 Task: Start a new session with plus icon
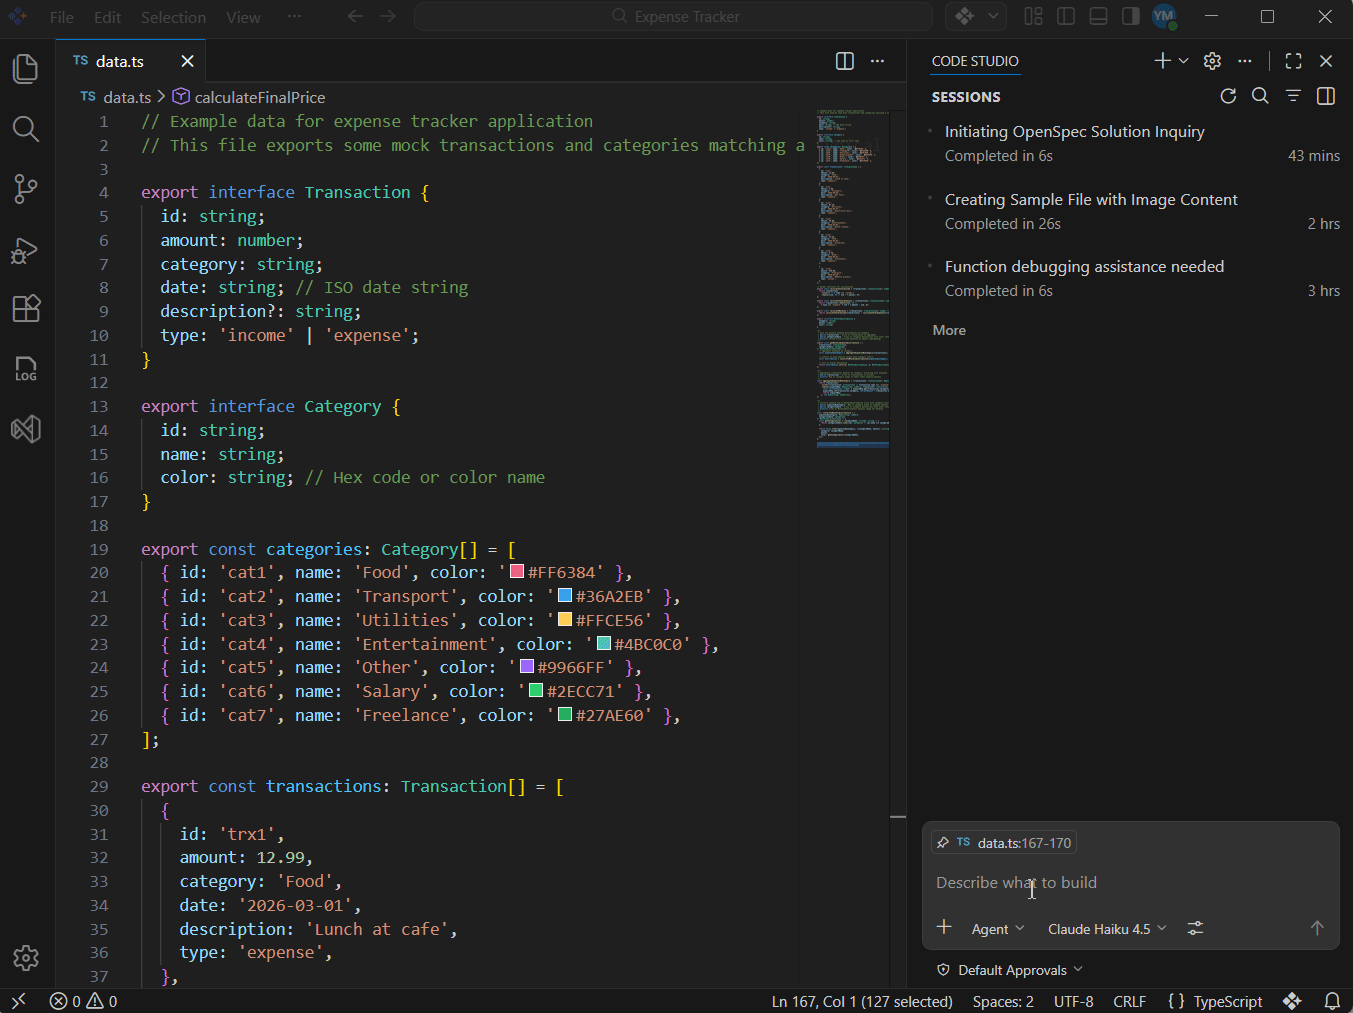[x=1162, y=61]
